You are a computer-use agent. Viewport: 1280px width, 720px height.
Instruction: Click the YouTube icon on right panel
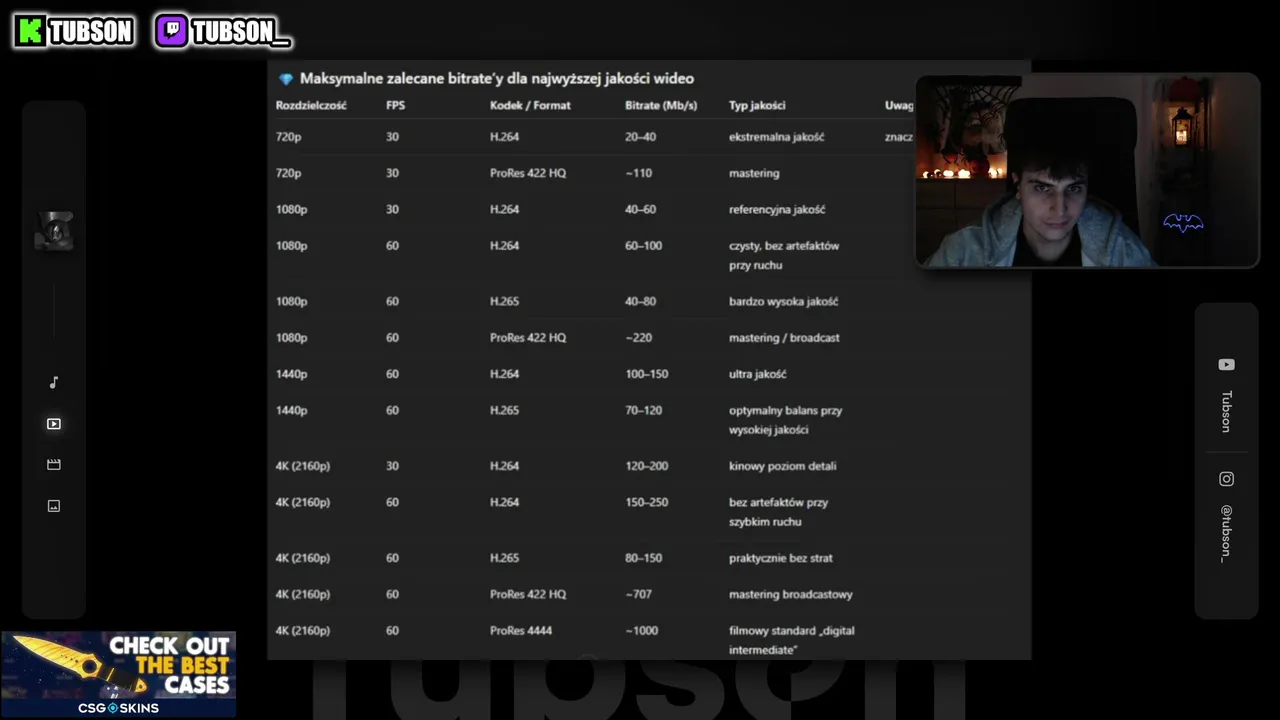coord(1226,365)
